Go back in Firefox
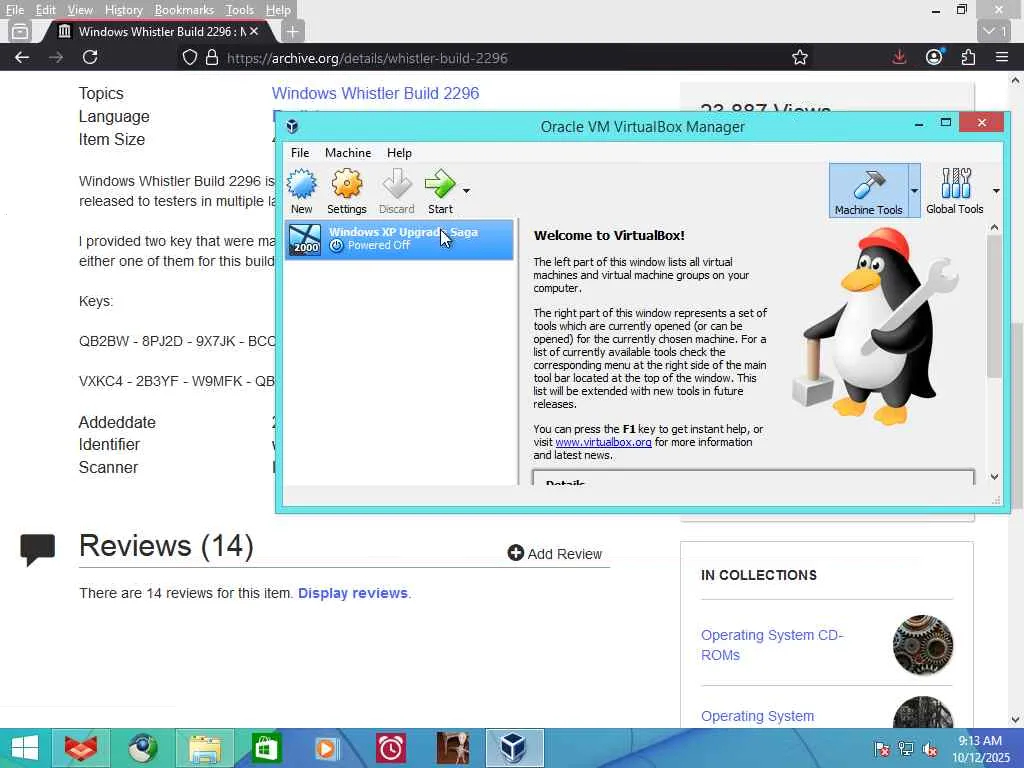The height and width of the screenshot is (768, 1024). [22, 57]
